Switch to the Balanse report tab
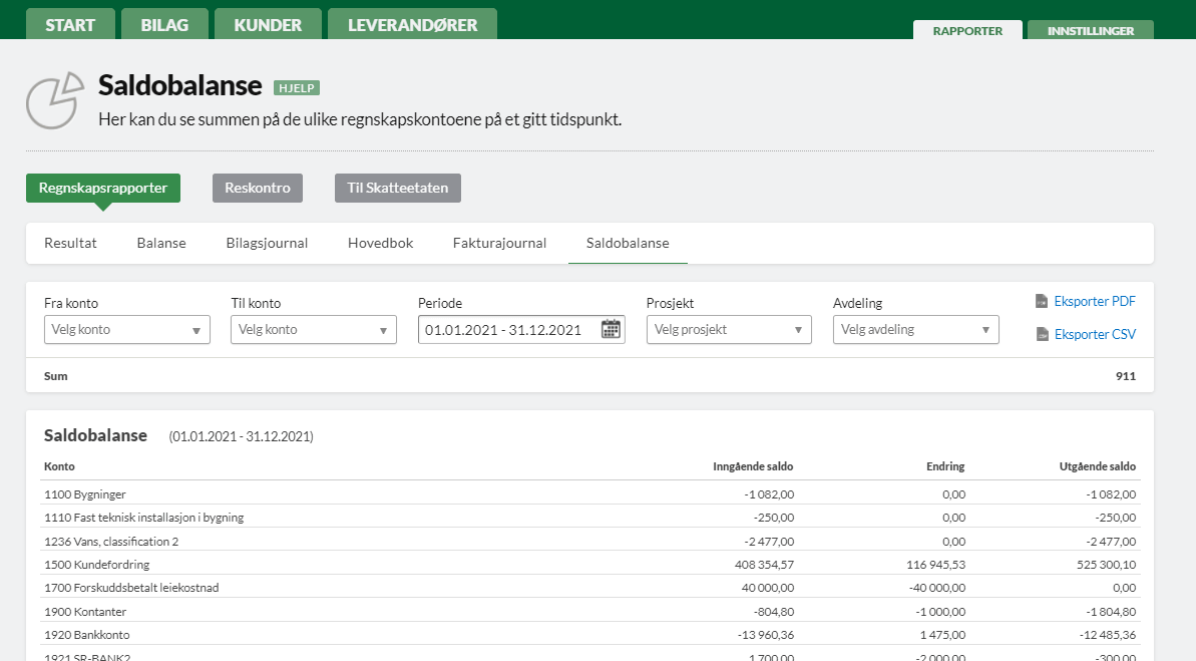 [x=162, y=243]
